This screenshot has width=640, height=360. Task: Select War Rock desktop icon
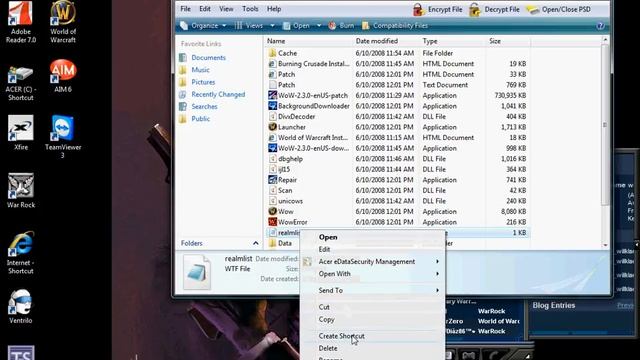tap(21, 191)
